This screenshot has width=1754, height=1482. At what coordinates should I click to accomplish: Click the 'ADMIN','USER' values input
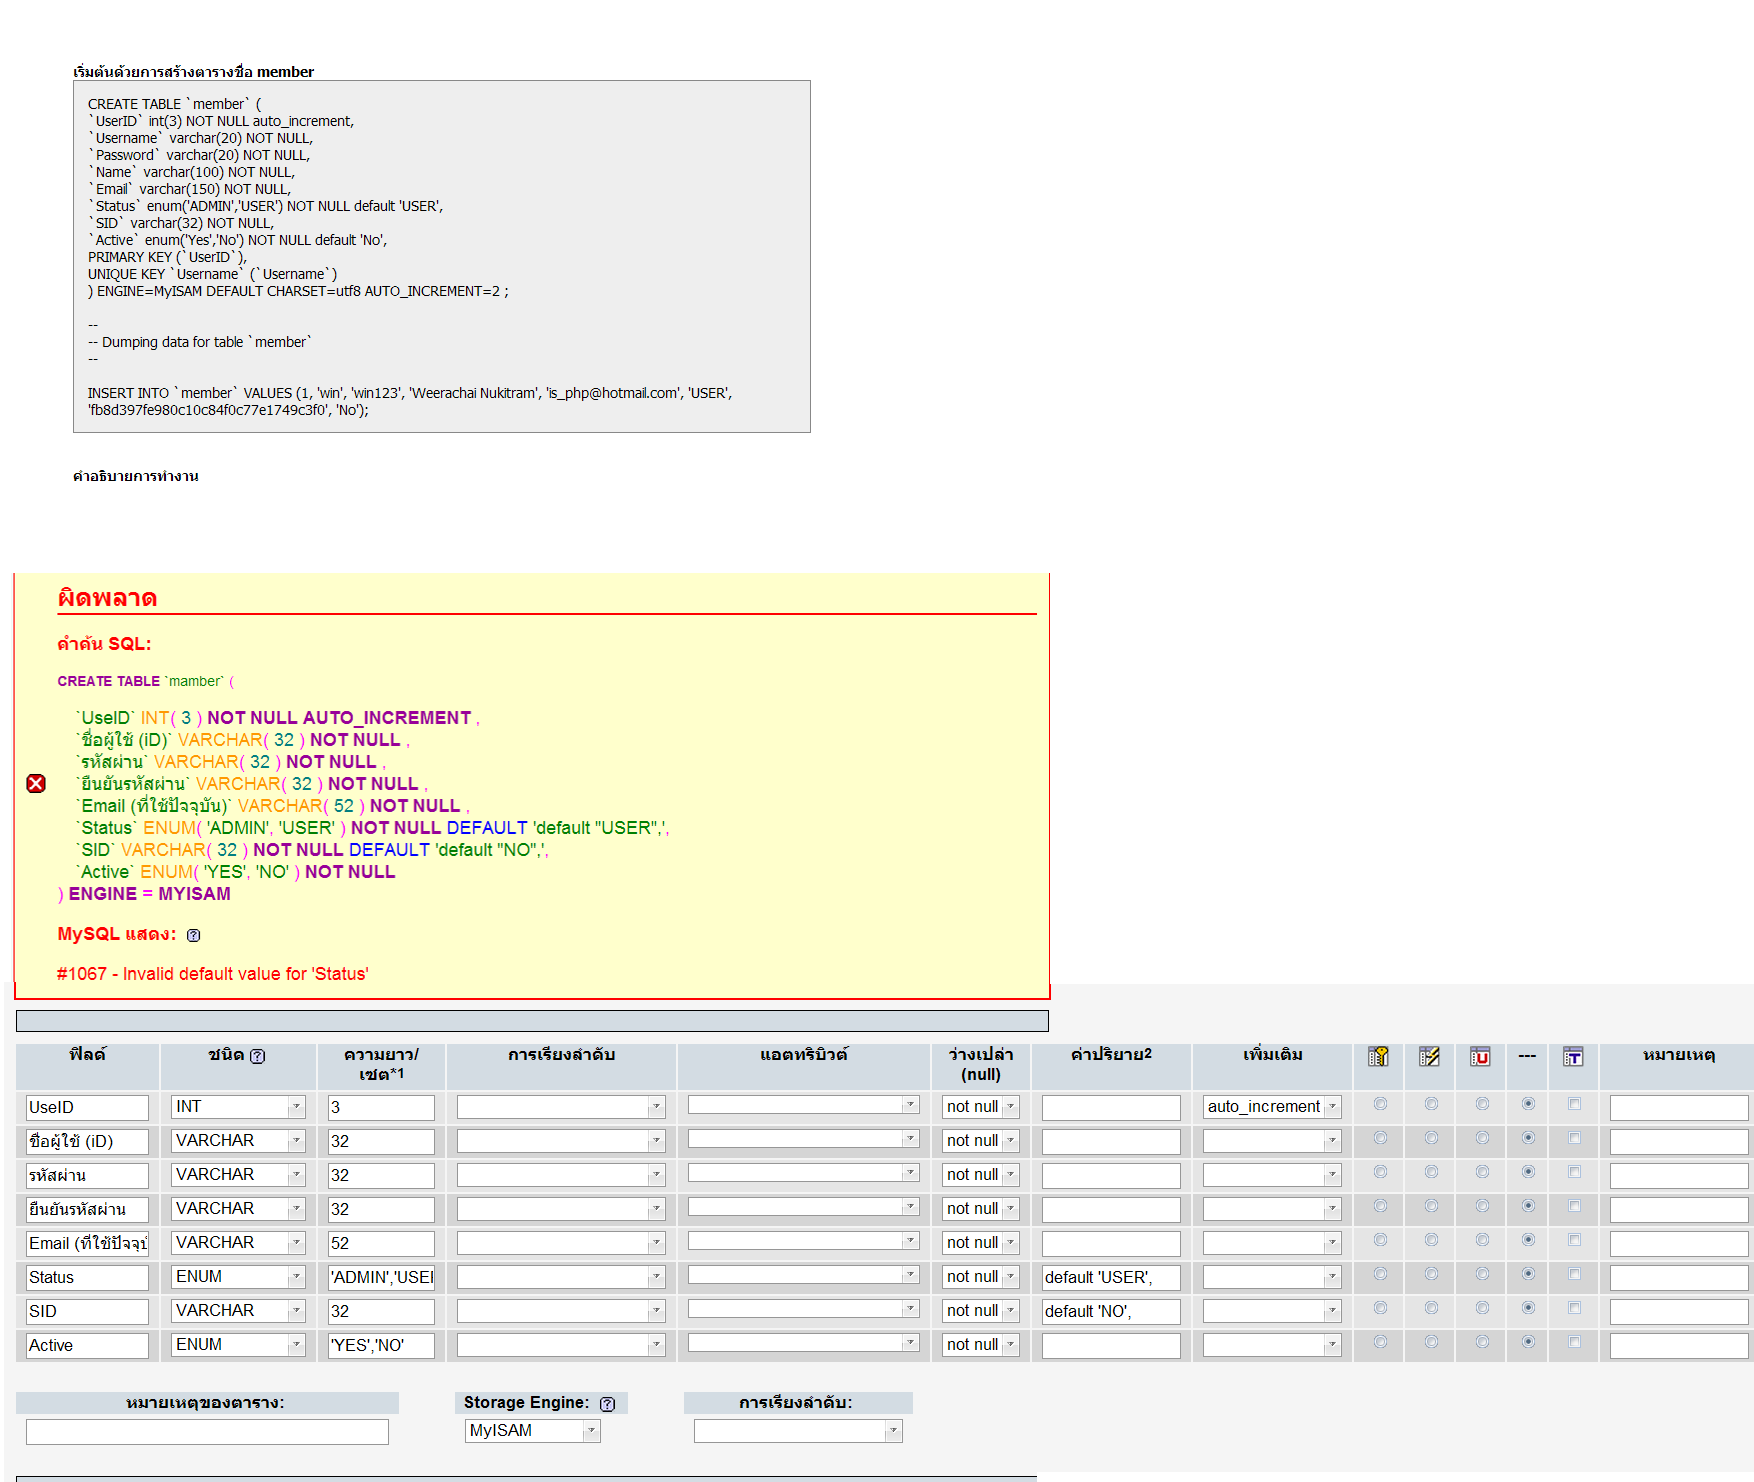(x=381, y=1277)
